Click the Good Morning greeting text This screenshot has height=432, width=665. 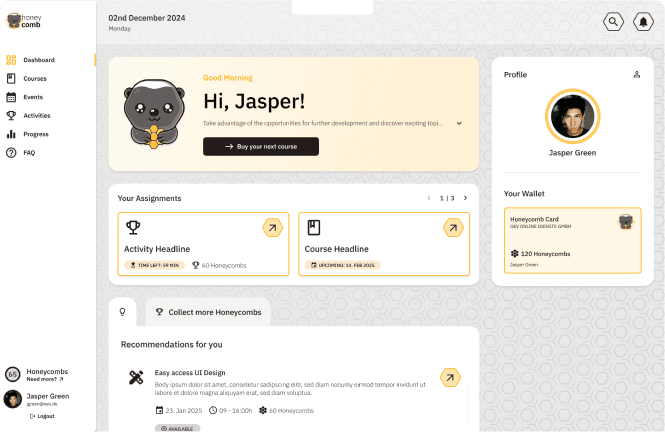(228, 78)
